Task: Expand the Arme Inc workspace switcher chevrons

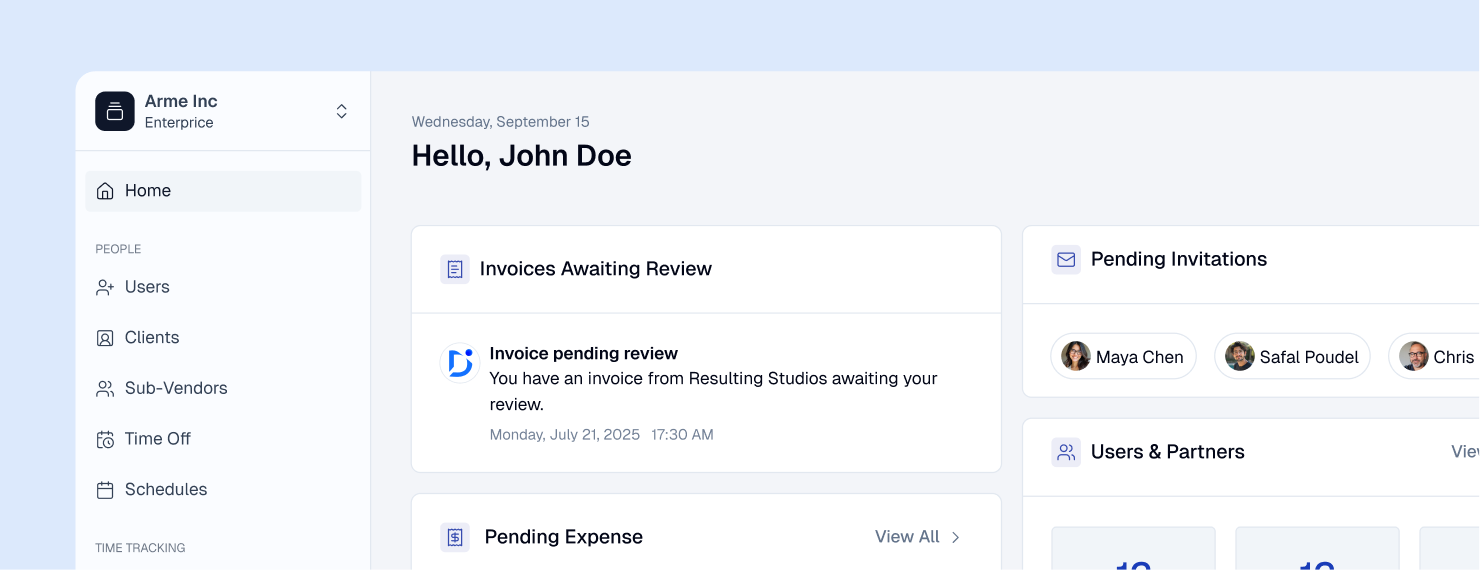Action: coord(341,111)
